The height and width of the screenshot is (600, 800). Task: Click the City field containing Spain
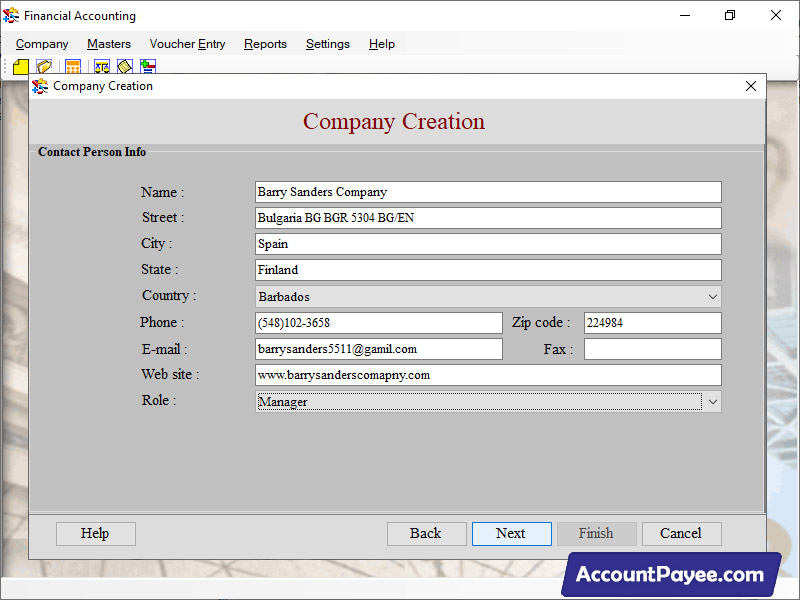[488, 244]
